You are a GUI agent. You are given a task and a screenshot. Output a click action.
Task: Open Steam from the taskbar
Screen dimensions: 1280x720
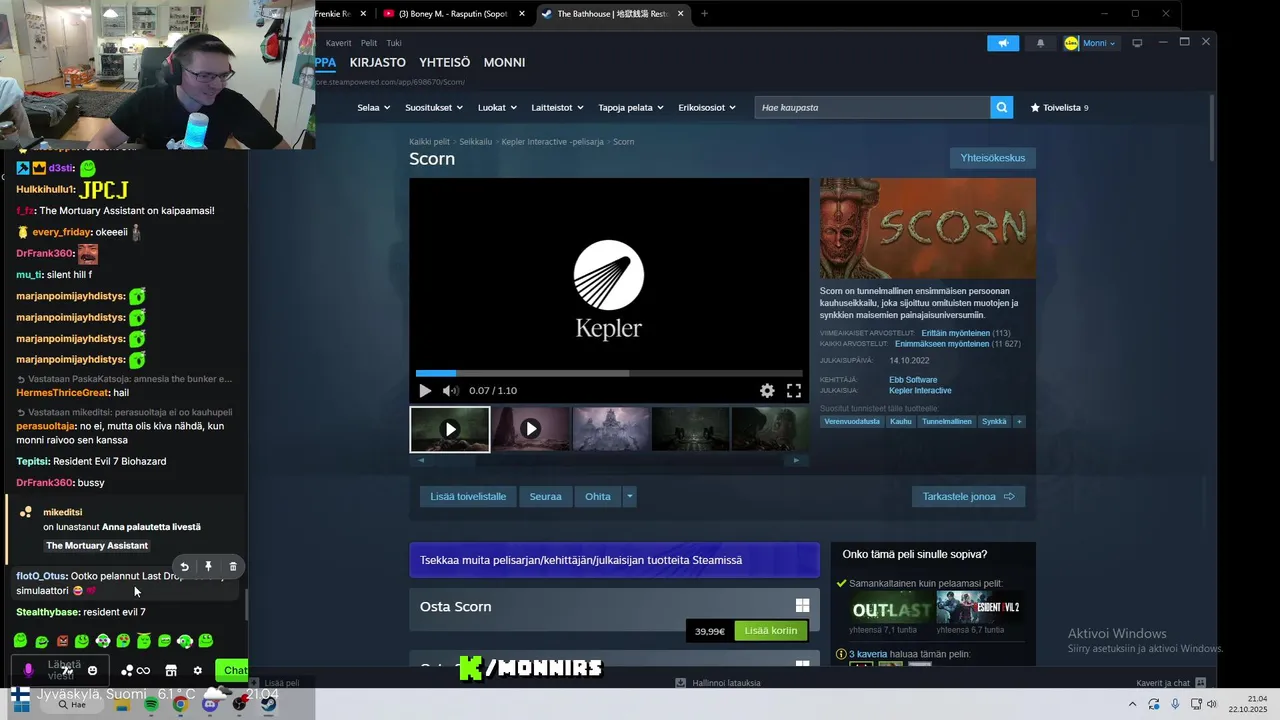point(269,704)
